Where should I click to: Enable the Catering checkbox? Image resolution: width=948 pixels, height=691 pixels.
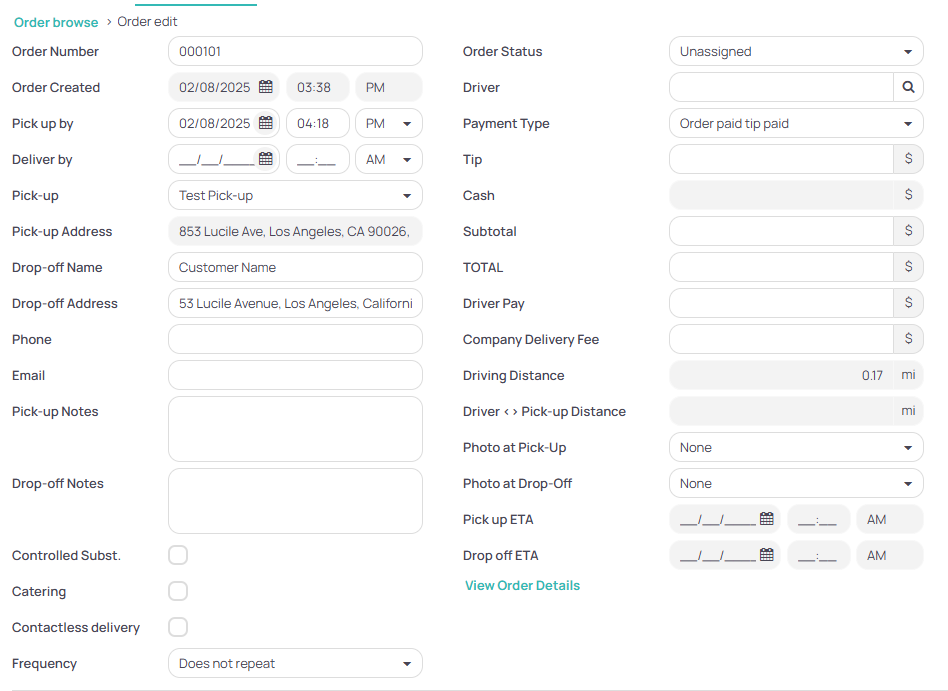178,591
